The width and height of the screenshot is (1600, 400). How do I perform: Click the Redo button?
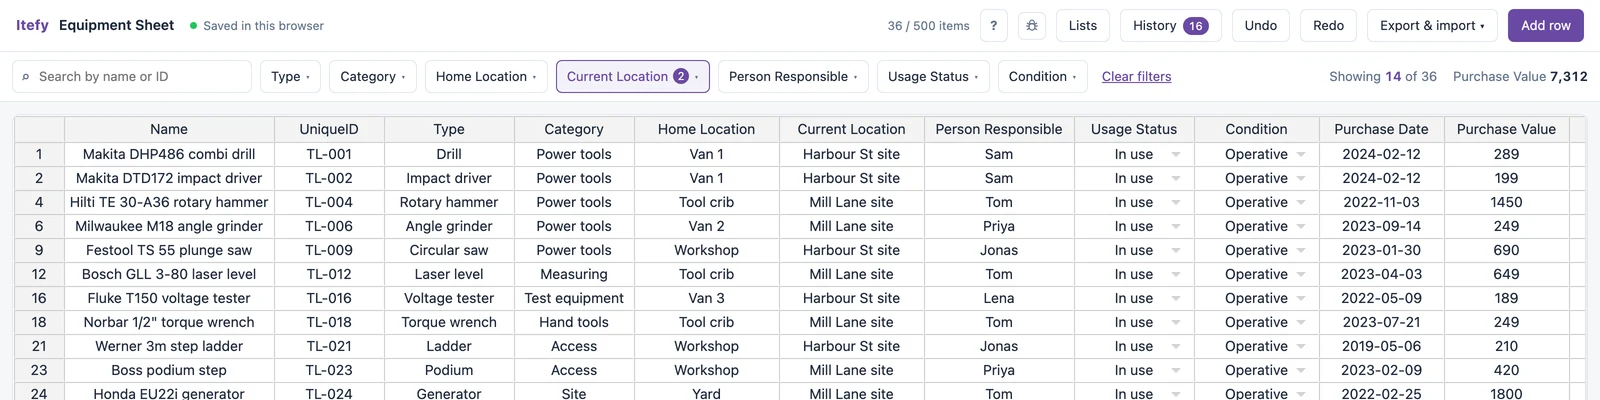[x=1328, y=26]
